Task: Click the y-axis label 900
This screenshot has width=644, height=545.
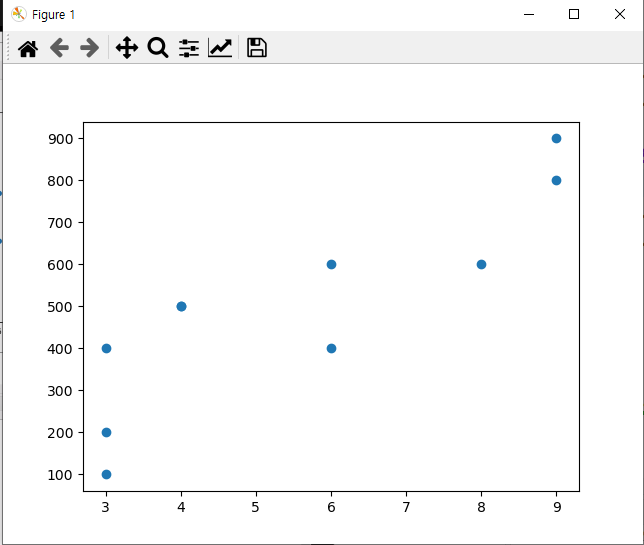Action: (60, 139)
